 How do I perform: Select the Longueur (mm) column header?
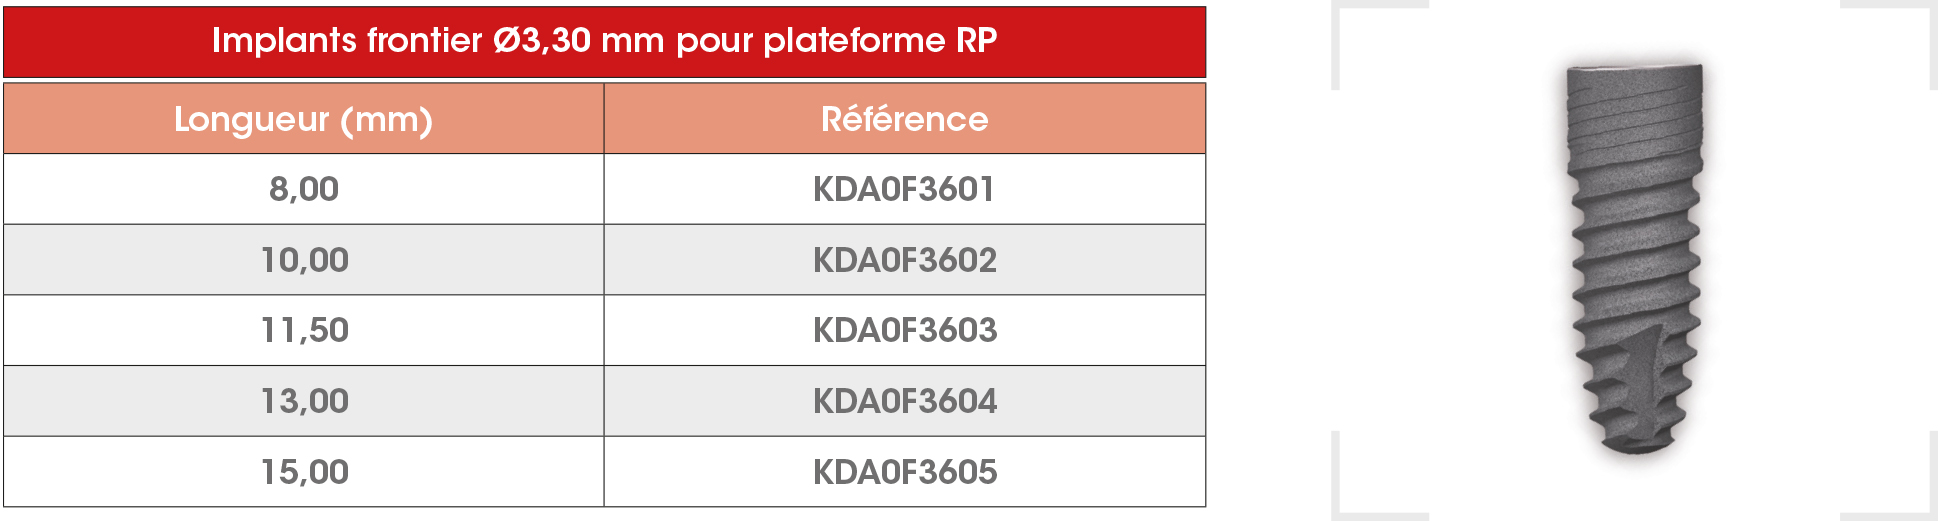point(304,119)
